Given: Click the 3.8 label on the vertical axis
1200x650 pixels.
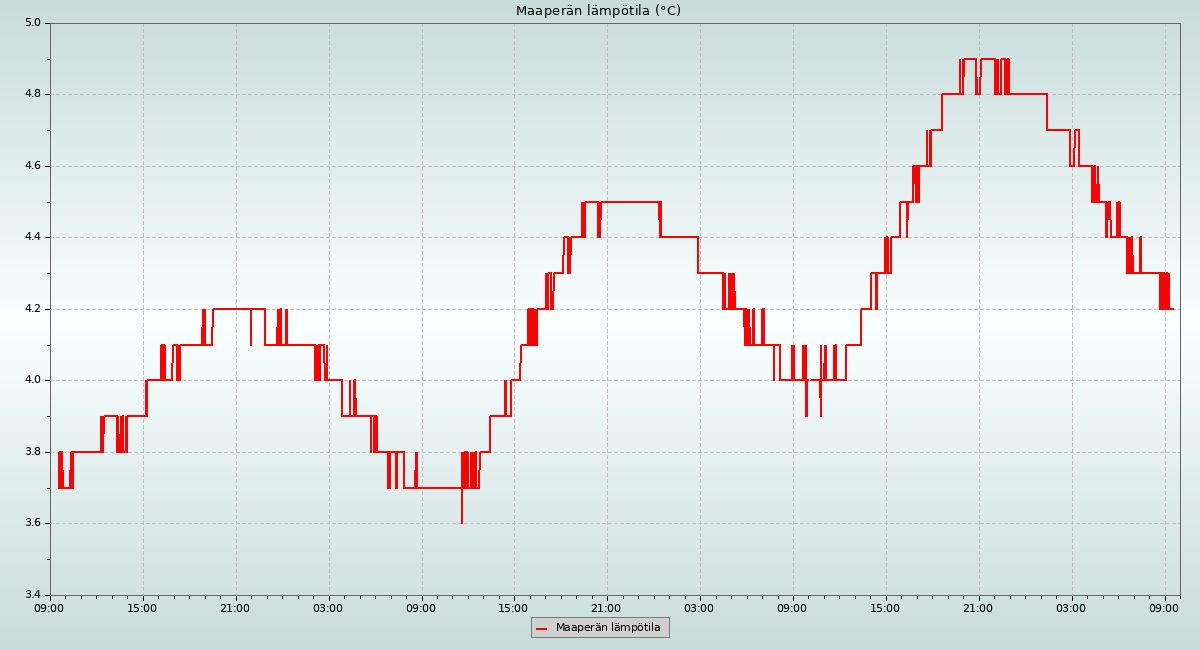Looking at the screenshot, I should [32, 452].
